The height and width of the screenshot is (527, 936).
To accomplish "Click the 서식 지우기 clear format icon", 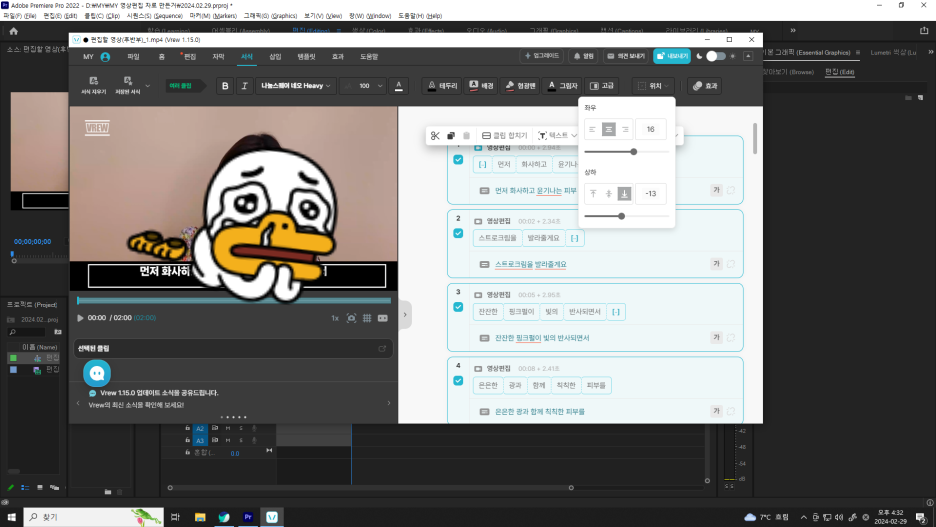I will click(94, 85).
